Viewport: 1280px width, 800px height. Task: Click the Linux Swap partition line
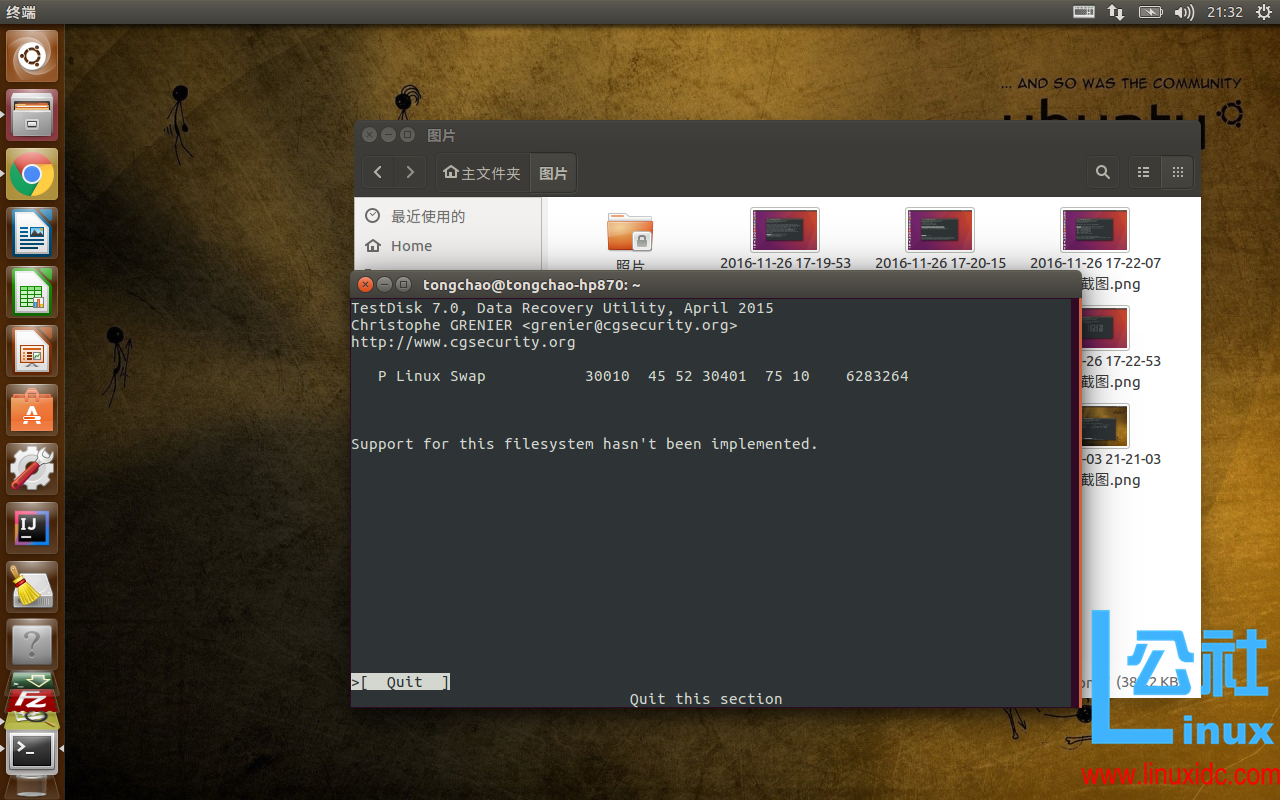[643, 376]
